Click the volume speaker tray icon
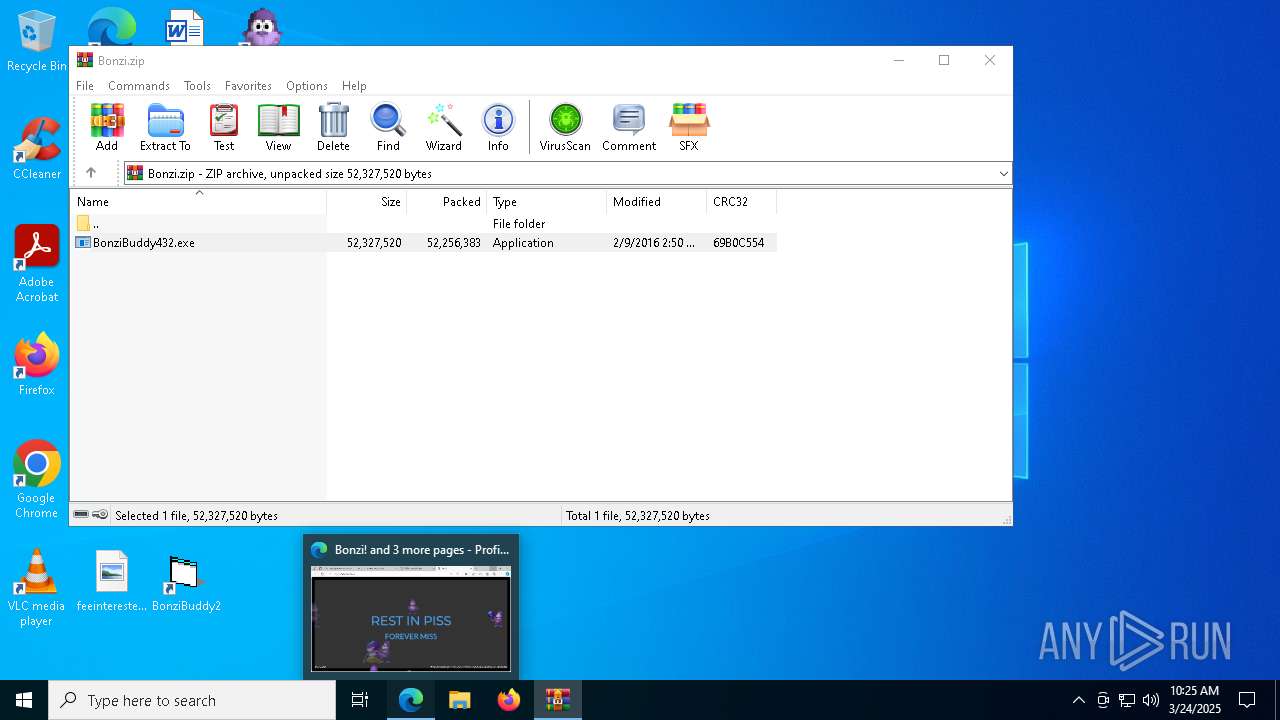This screenshot has width=1280, height=720. pyautogui.click(x=1151, y=700)
